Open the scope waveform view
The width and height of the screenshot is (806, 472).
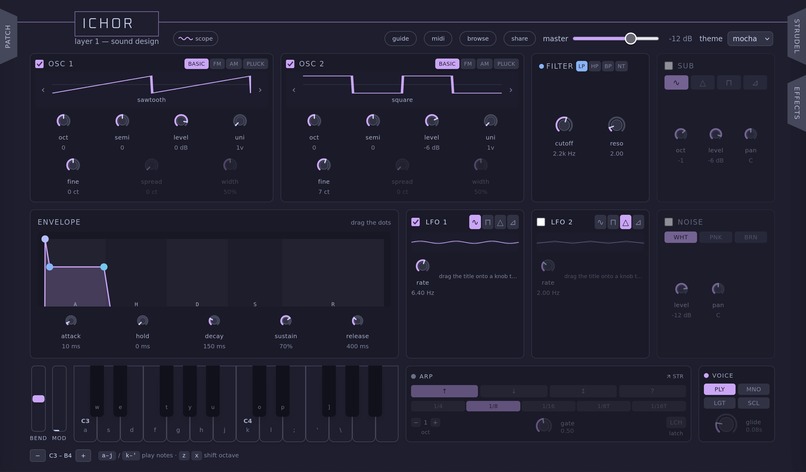tap(195, 39)
